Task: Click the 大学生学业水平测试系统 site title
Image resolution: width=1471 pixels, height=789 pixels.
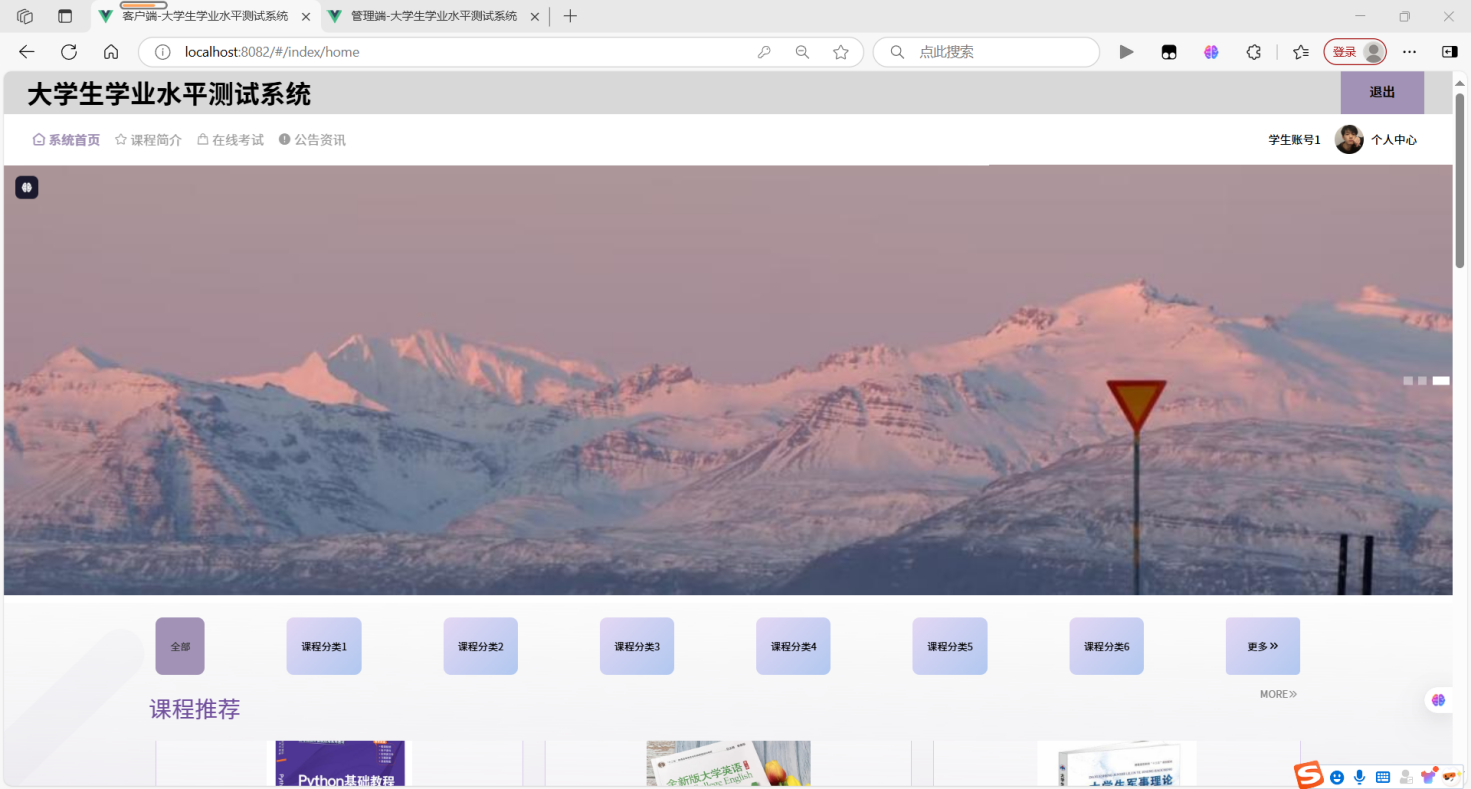Action: 169,94
